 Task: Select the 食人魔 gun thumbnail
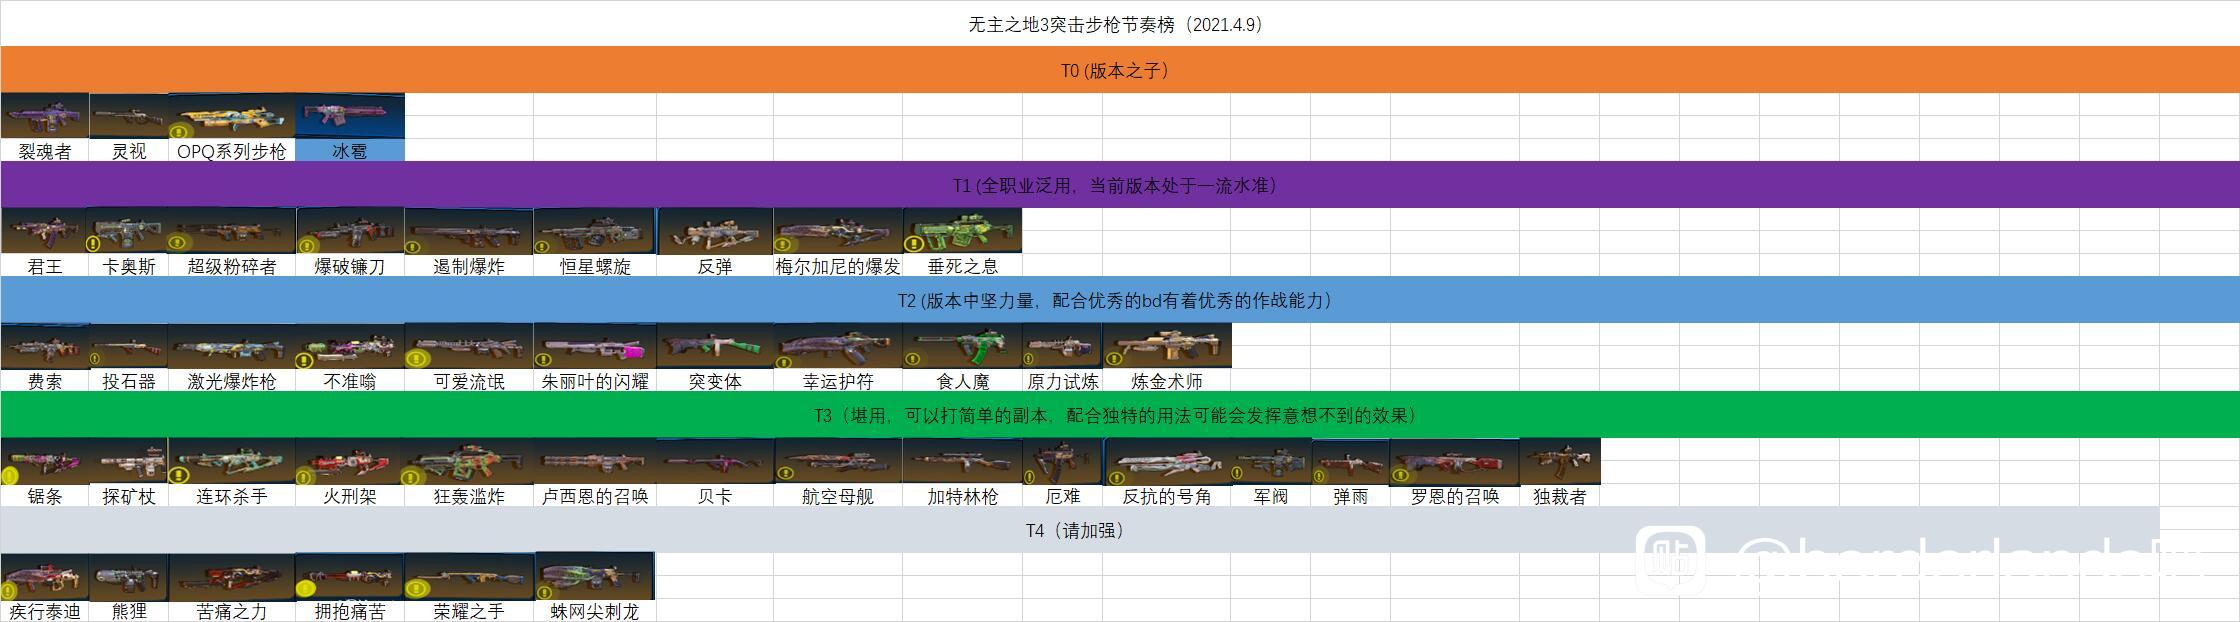(962, 346)
